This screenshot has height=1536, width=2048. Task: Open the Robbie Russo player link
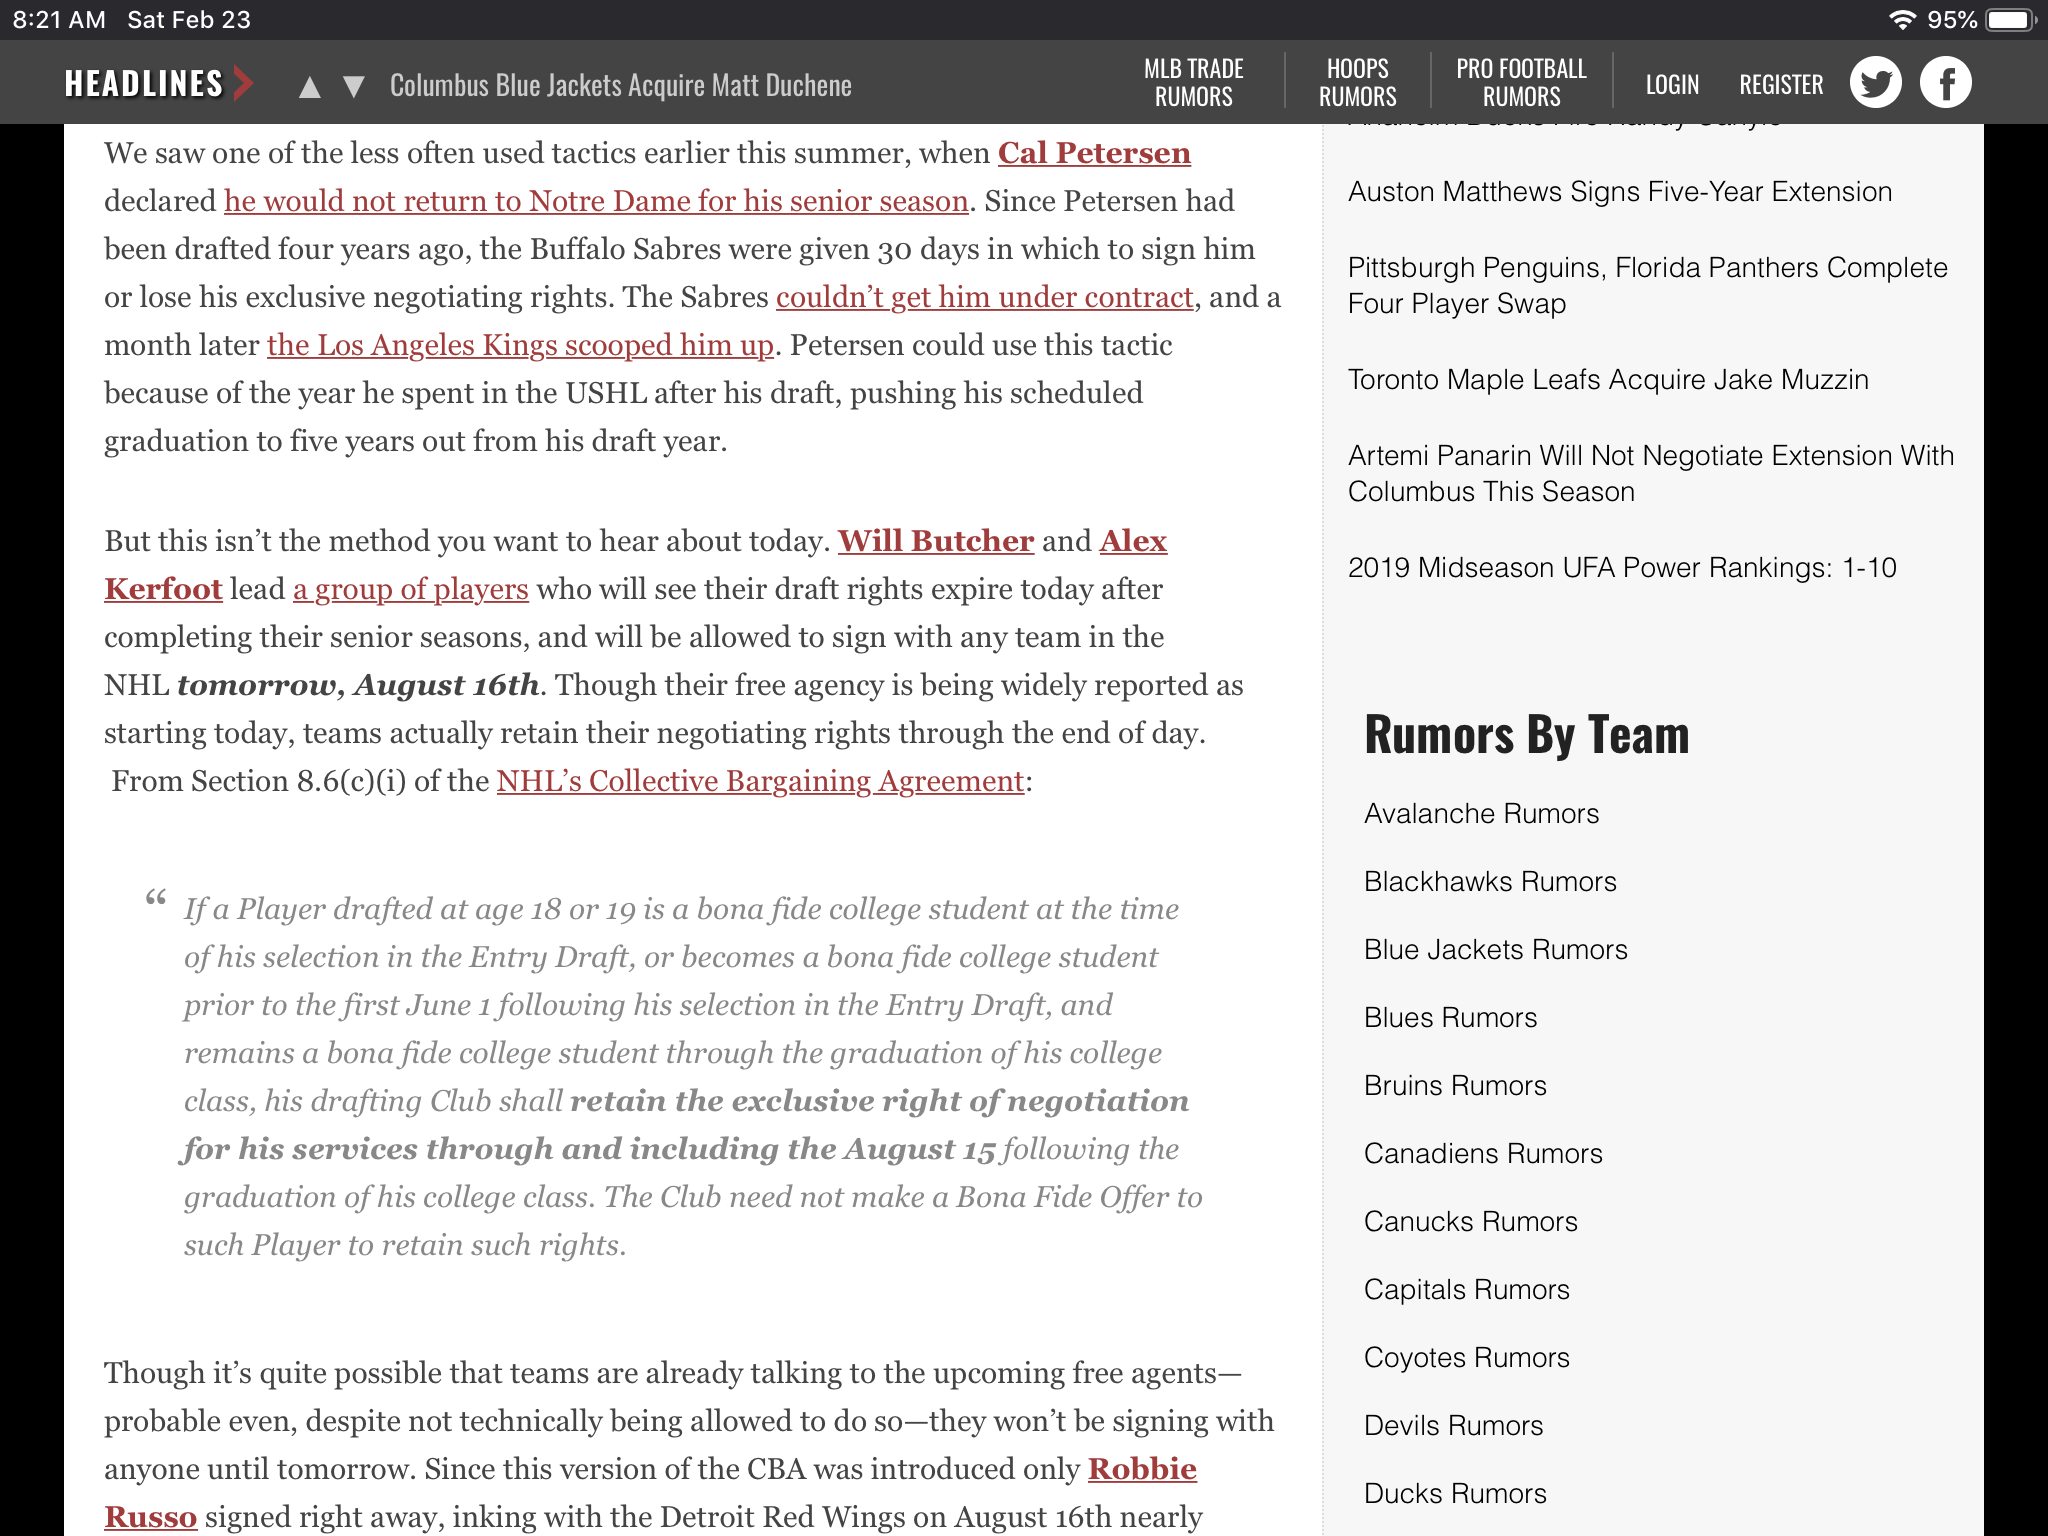coord(1142,1469)
